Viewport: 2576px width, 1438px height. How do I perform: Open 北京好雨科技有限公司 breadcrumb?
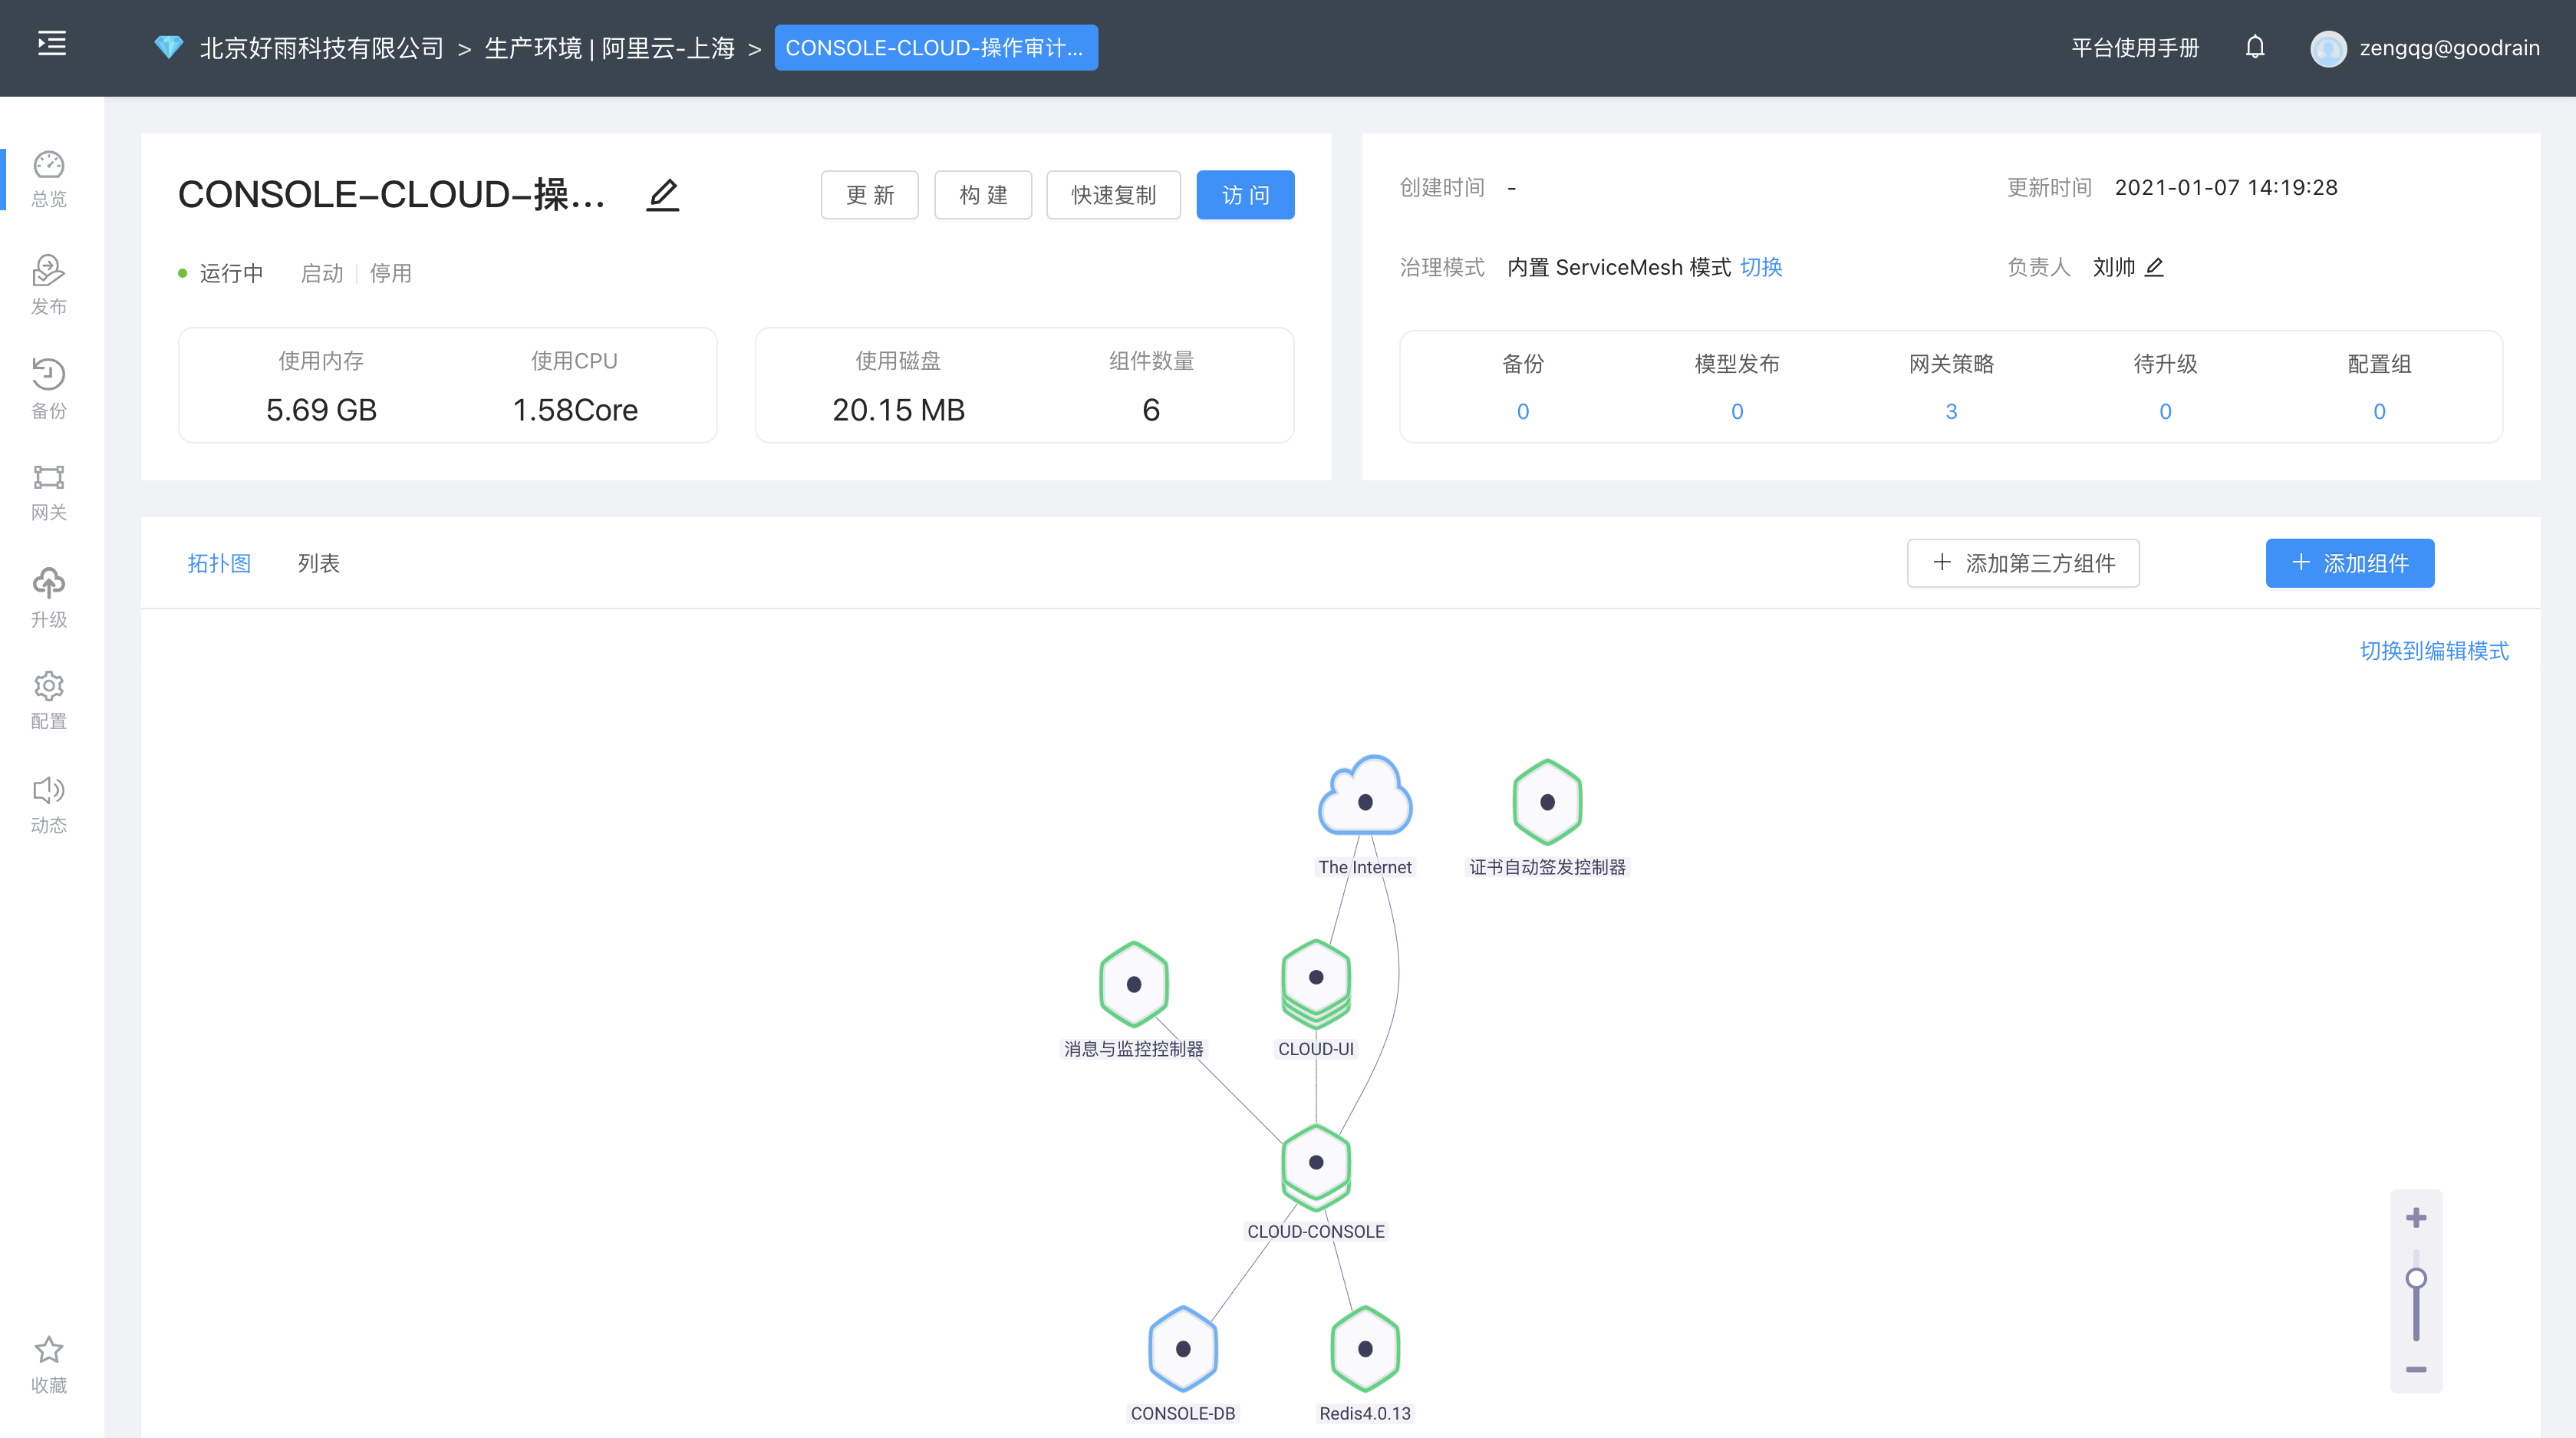321,48
